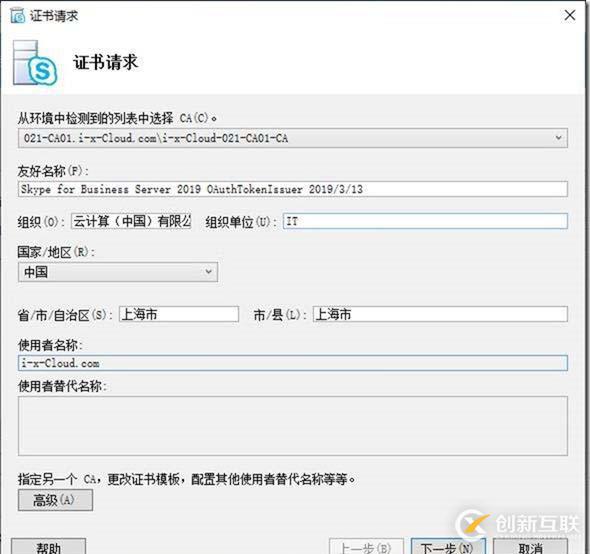
Task: Click the subject name field i-x-Cloud.com
Action: coord(293,363)
